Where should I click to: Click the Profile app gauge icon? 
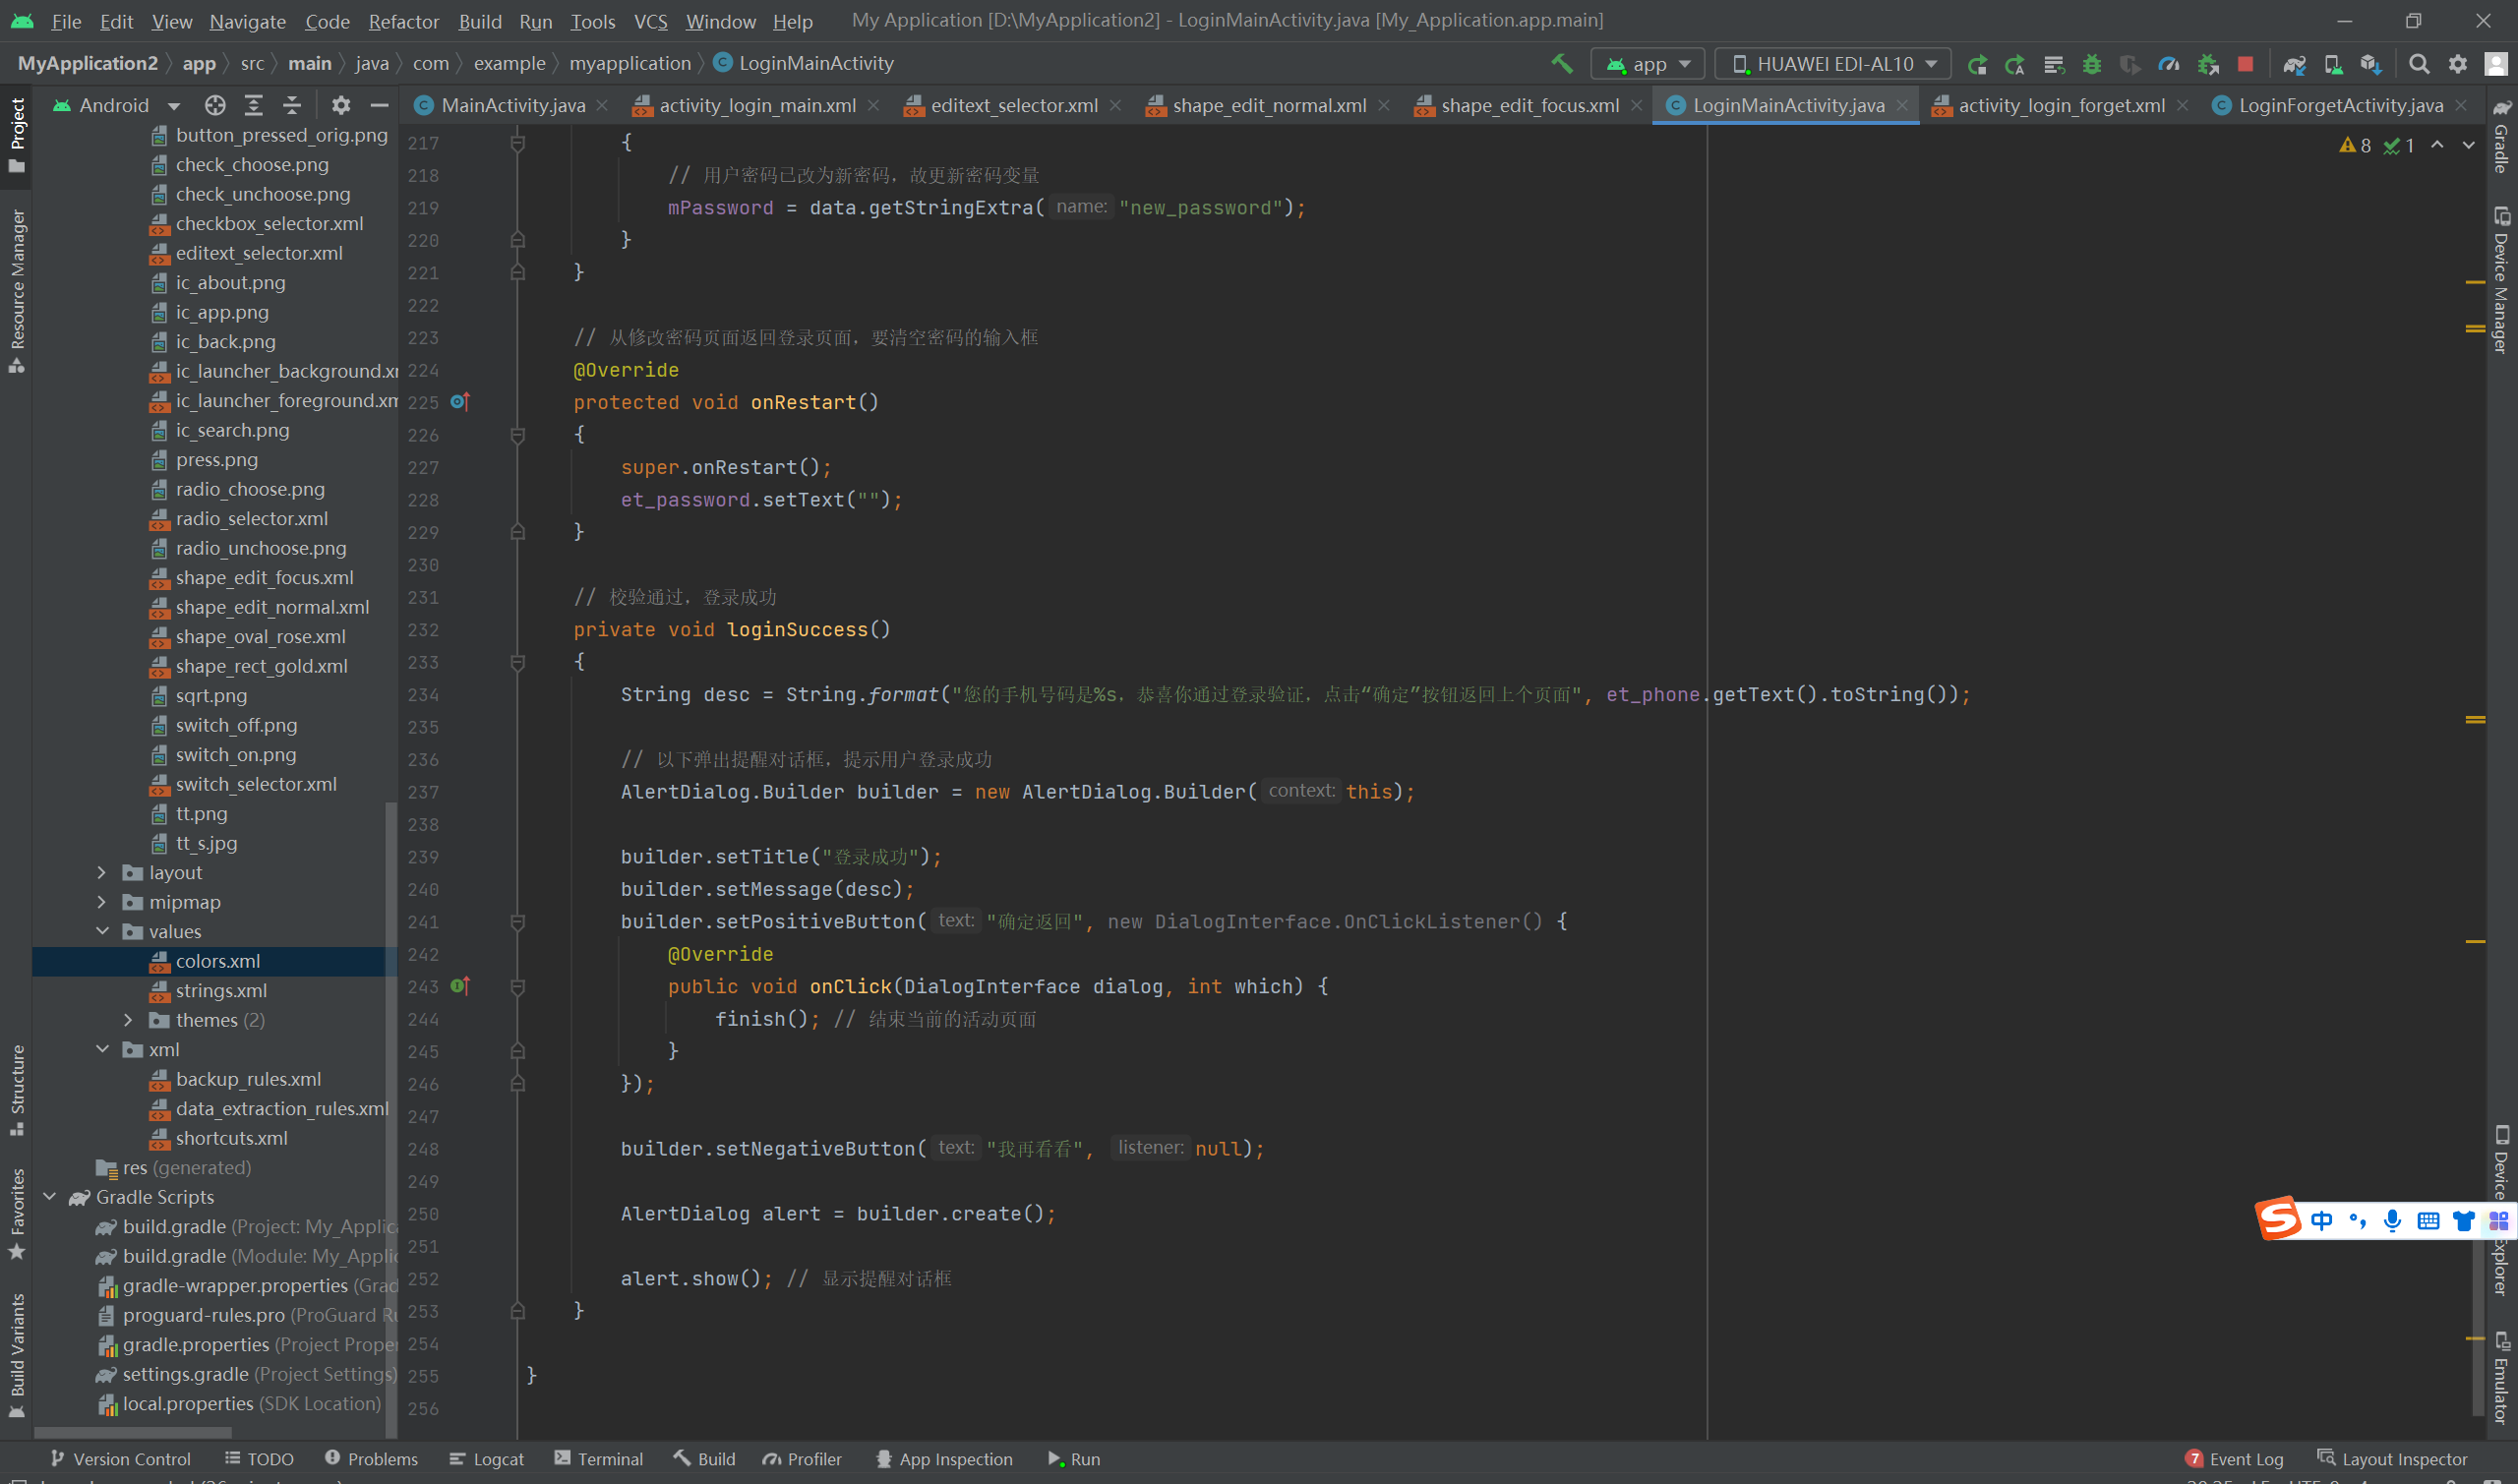pyautogui.click(x=2168, y=64)
